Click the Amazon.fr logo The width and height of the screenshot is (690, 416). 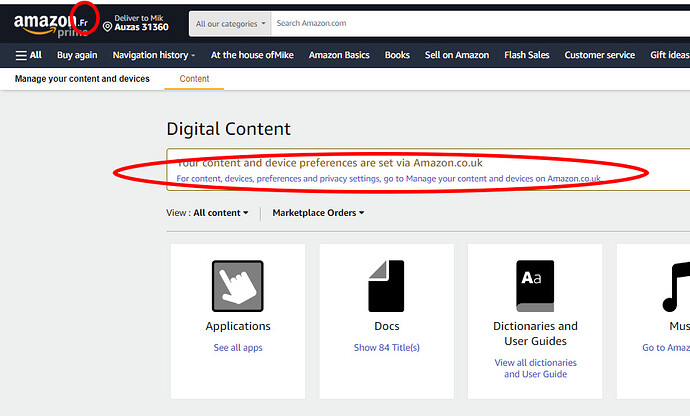coord(51,25)
